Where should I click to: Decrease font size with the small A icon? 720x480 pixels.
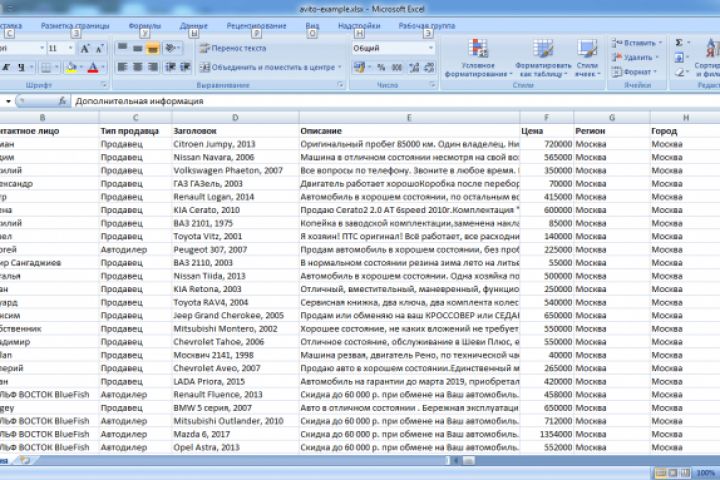[x=99, y=48]
